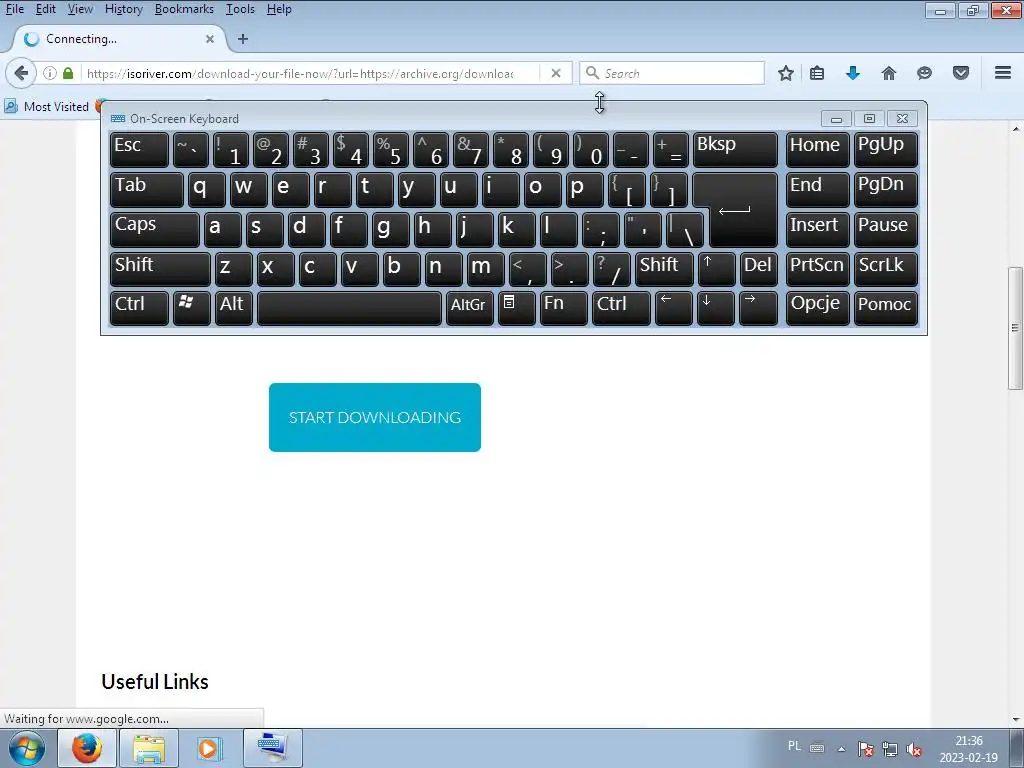This screenshot has height=768, width=1024.
Task: Bookmark this page with the star icon
Action: coord(786,73)
